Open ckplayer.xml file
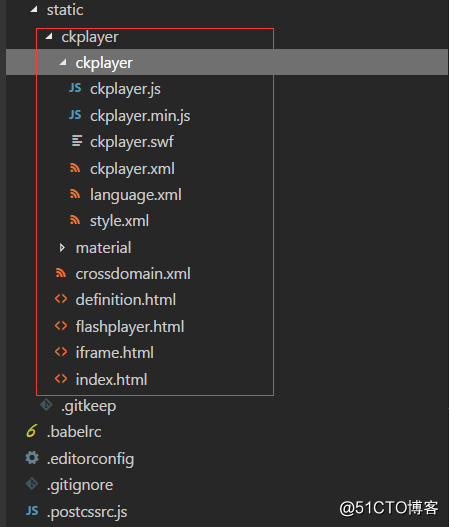Image resolution: width=449 pixels, height=527 pixels. pos(132,168)
